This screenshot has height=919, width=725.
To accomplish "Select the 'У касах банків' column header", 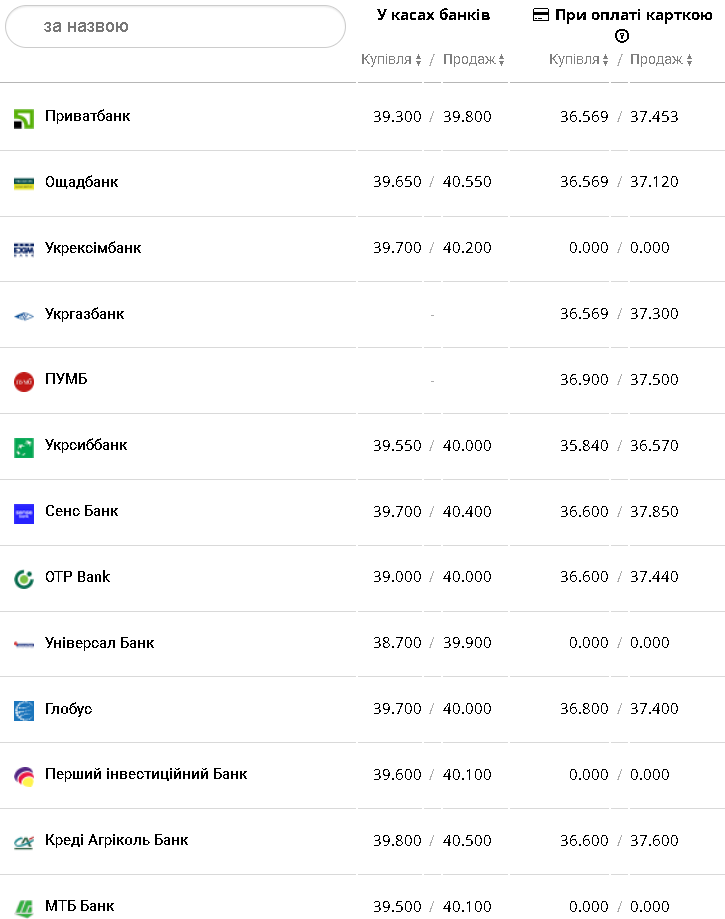I will pyautogui.click(x=433, y=15).
